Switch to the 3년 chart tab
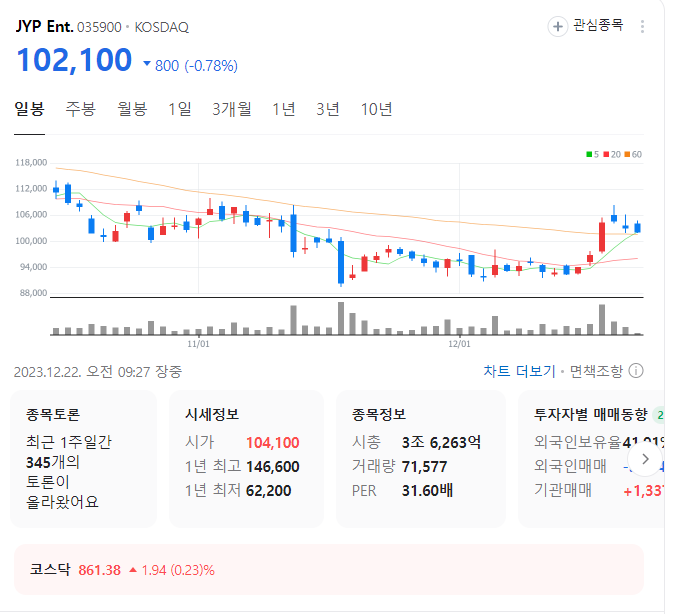The width and height of the screenshot is (676, 614). 328,109
